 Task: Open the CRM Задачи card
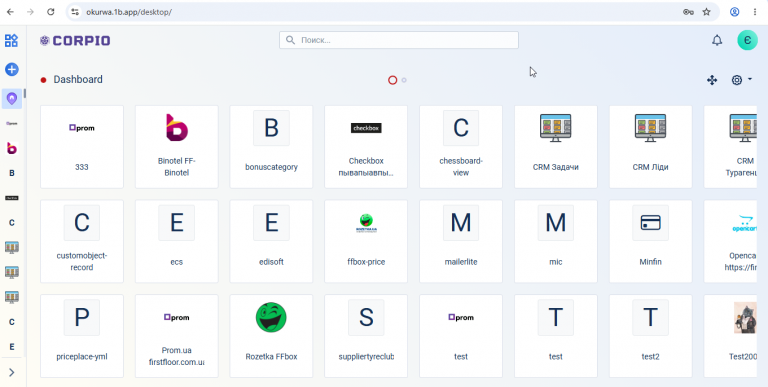coord(556,146)
